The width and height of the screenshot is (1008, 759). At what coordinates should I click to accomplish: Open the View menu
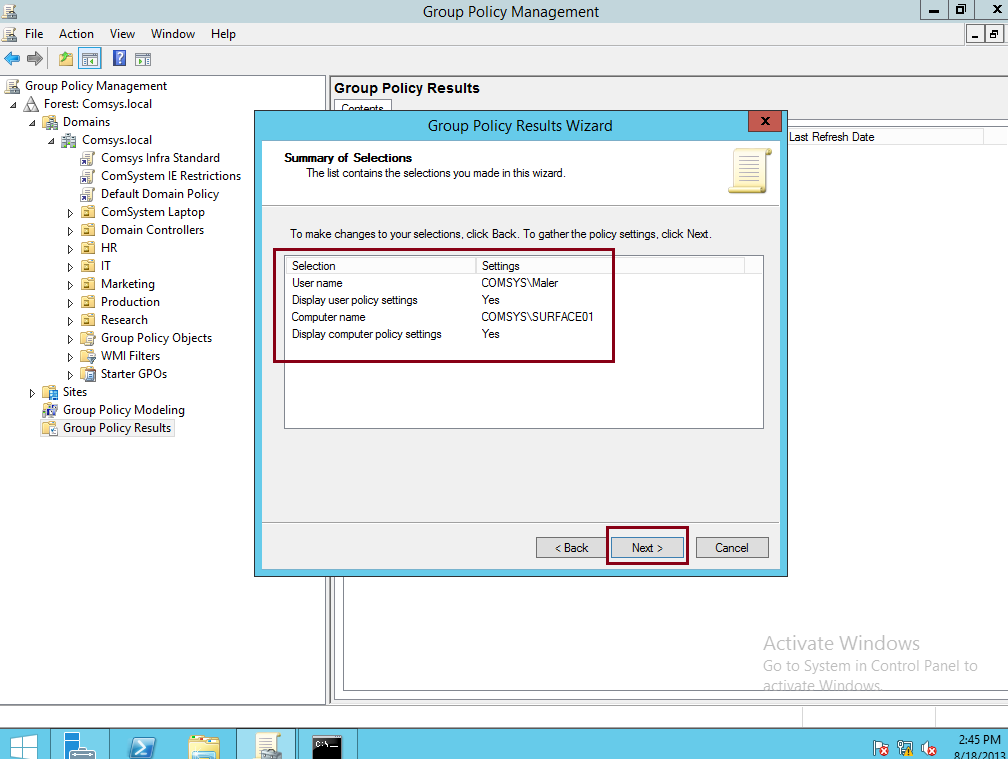(x=122, y=34)
